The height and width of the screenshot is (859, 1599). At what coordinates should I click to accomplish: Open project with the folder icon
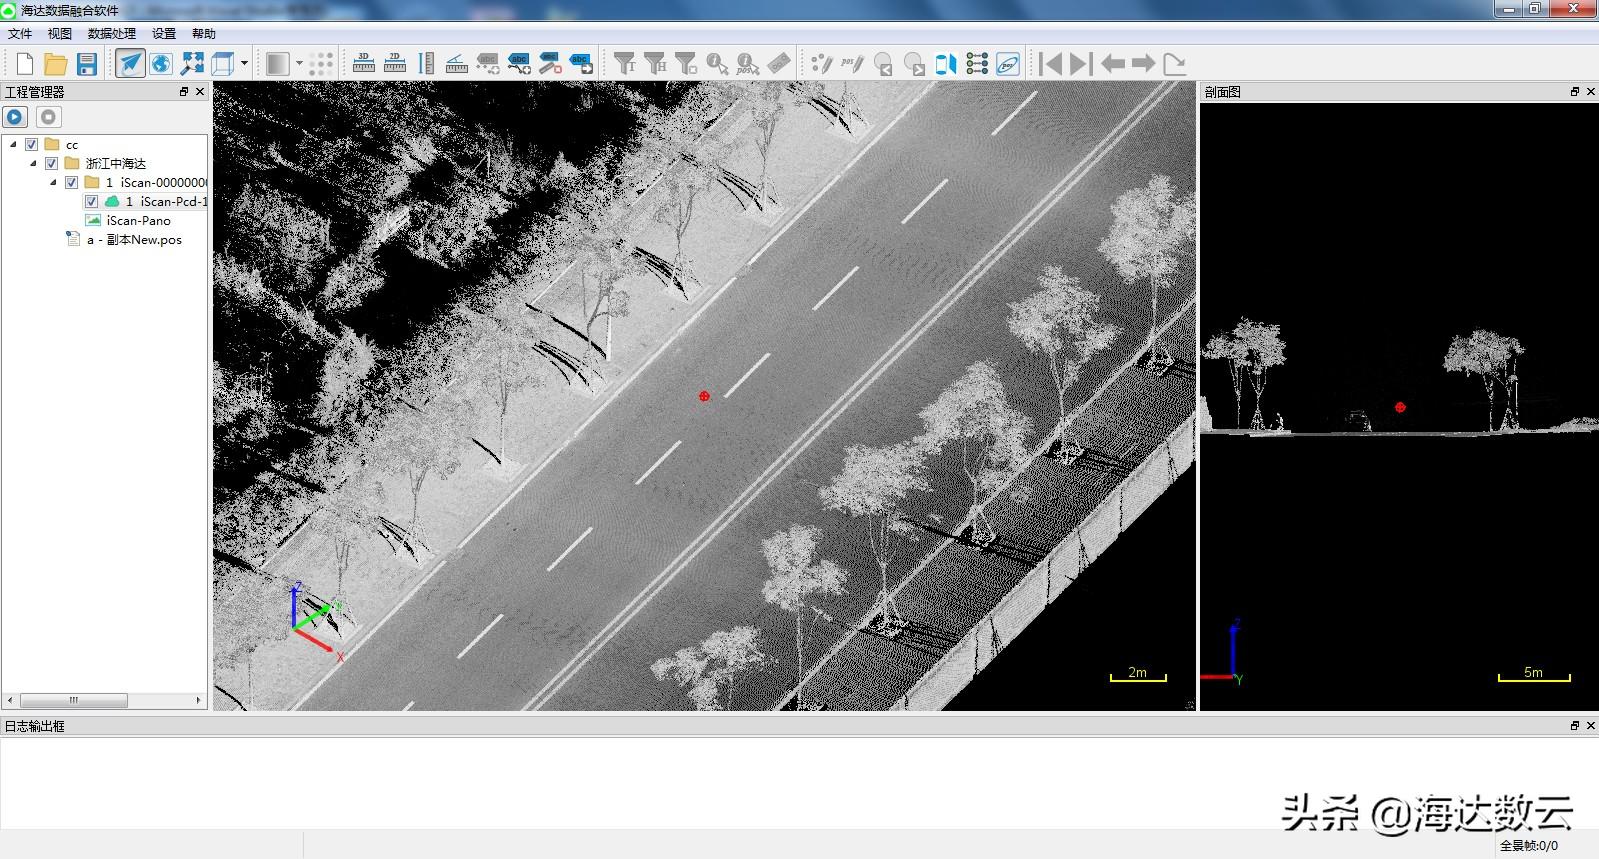pyautogui.click(x=56, y=64)
